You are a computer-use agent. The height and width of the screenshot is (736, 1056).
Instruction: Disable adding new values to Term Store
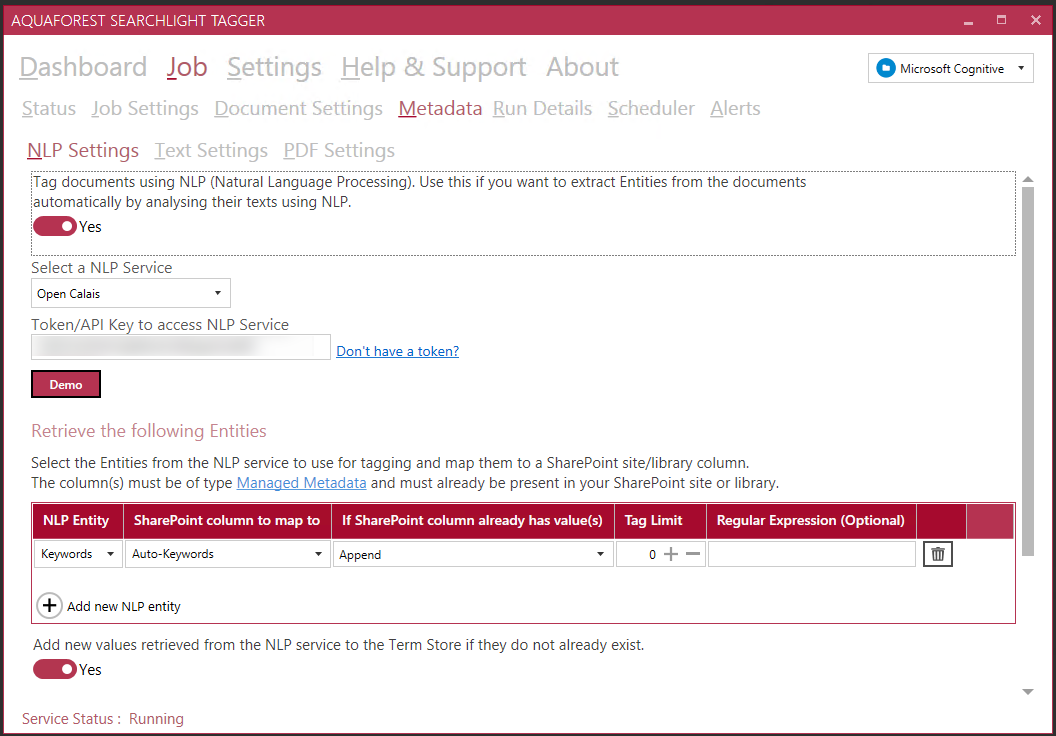pyautogui.click(x=55, y=670)
